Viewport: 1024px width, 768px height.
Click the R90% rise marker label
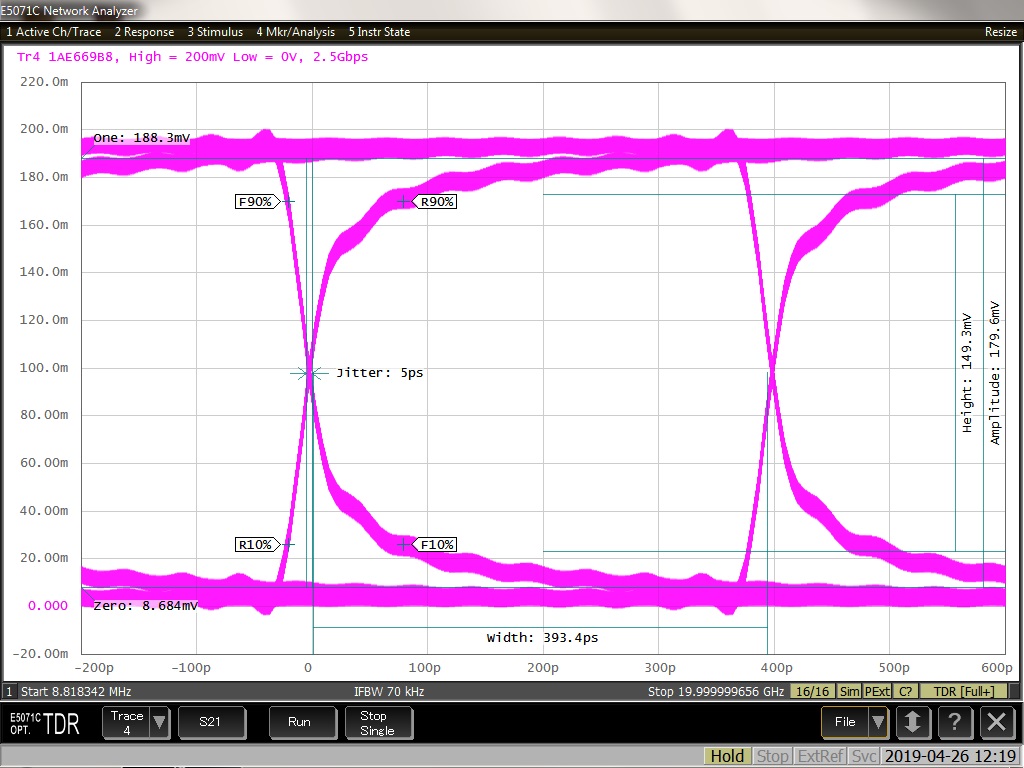tap(437, 202)
